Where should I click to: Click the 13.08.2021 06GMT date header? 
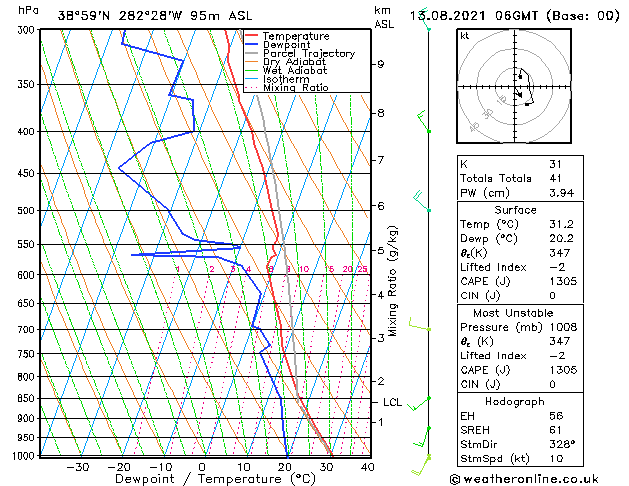pos(515,16)
